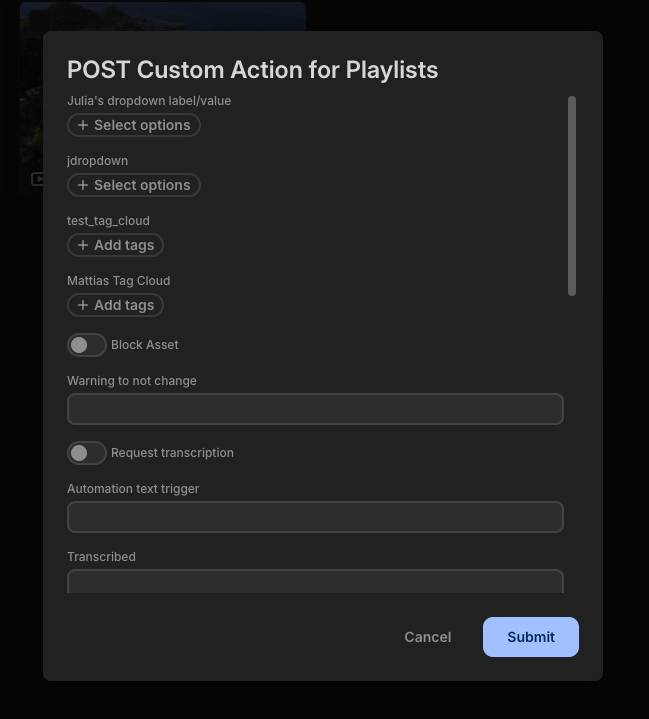
Task: Toggle the Block Asset switch
Action: click(x=87, y=345)
